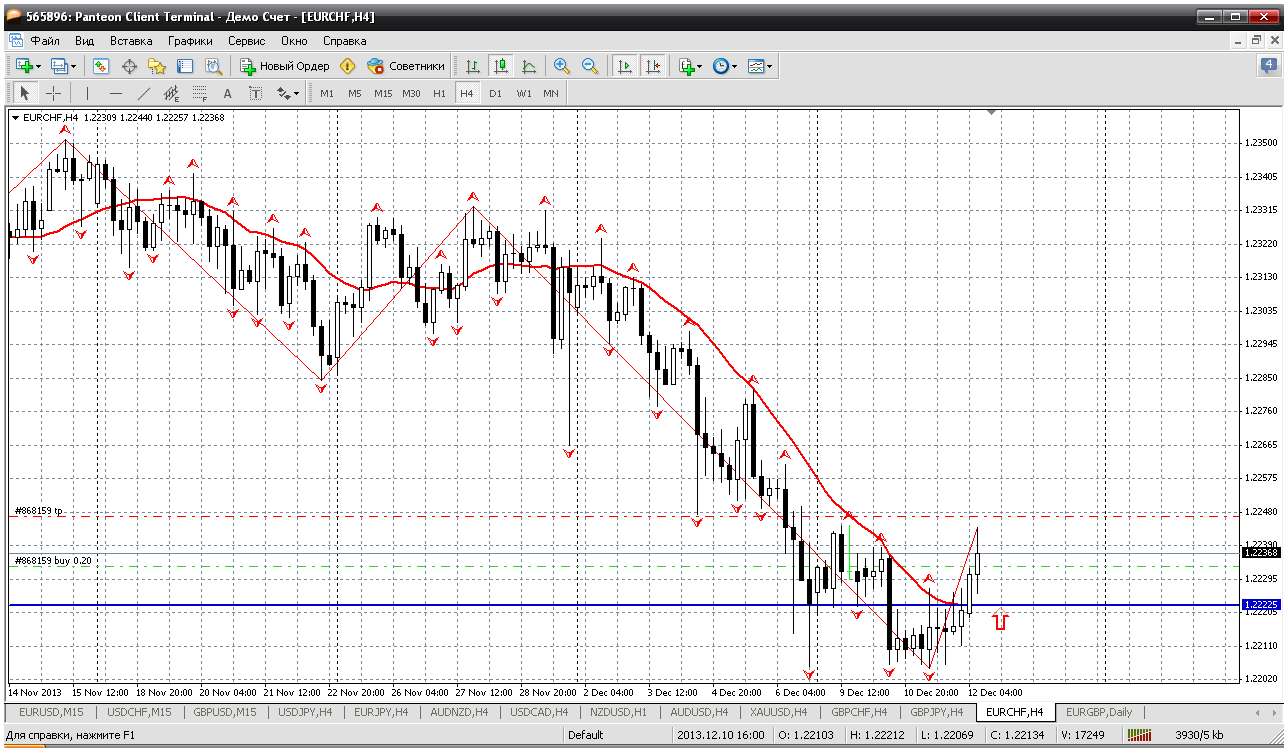
Task: Click the Советники button
Action: point(406,66)
